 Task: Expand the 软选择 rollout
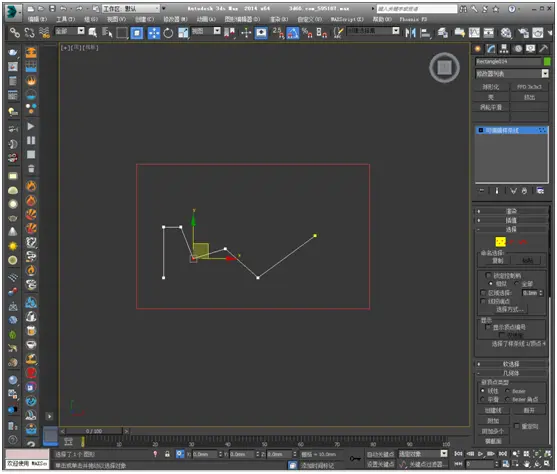pyautogui.click(x=511, y=364)
